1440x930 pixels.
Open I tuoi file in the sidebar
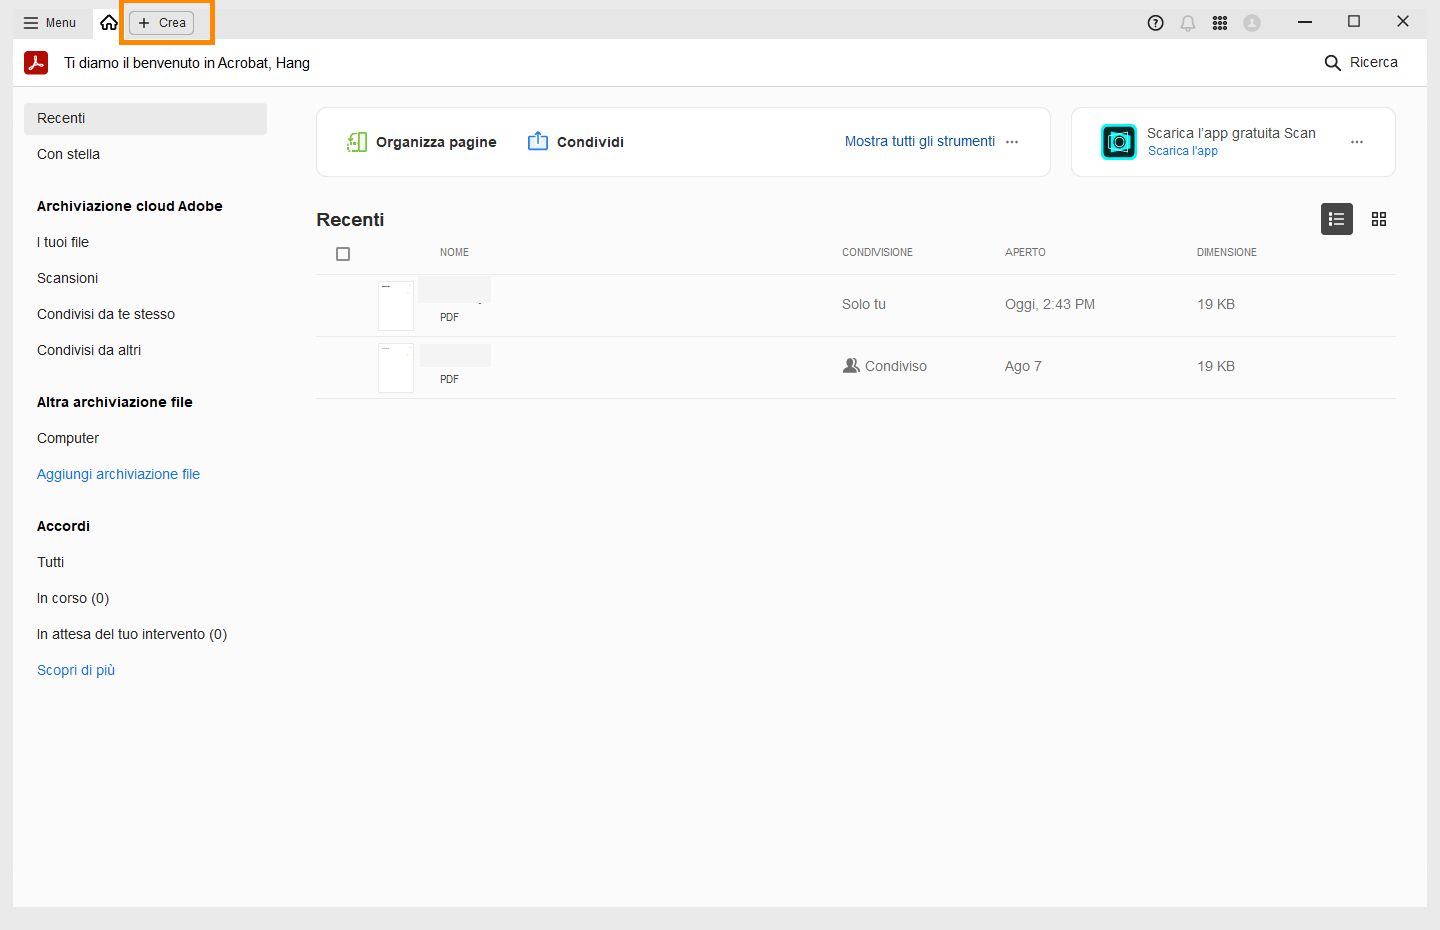coord(63,242)
